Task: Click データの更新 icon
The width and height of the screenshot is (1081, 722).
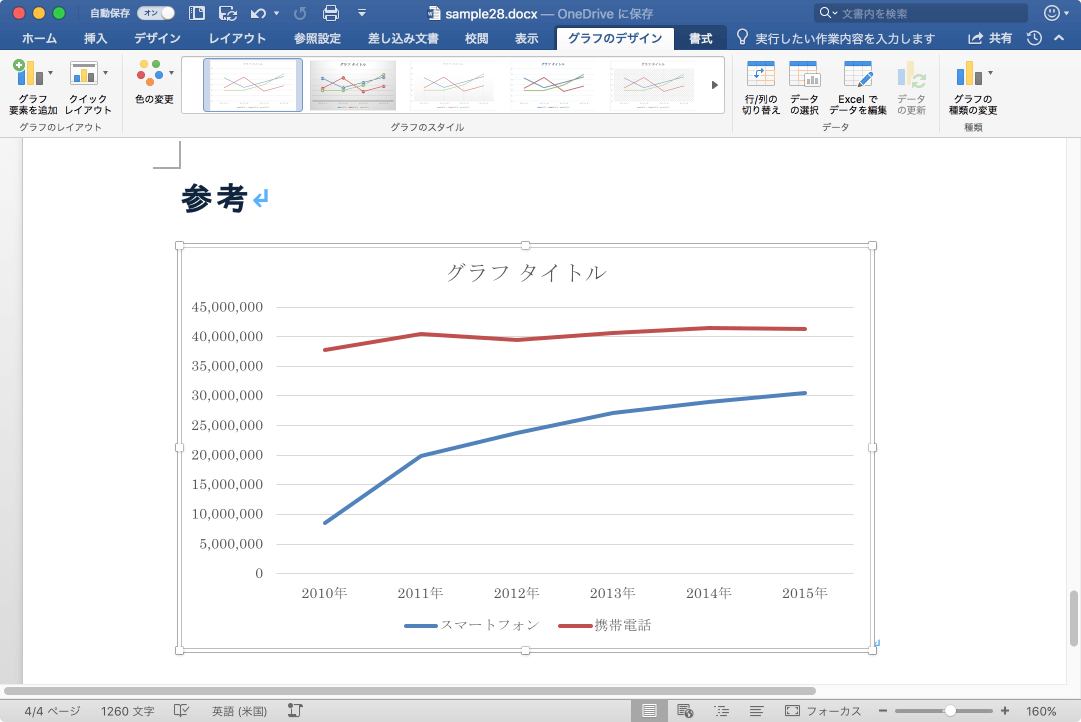Action: [911, 87]
